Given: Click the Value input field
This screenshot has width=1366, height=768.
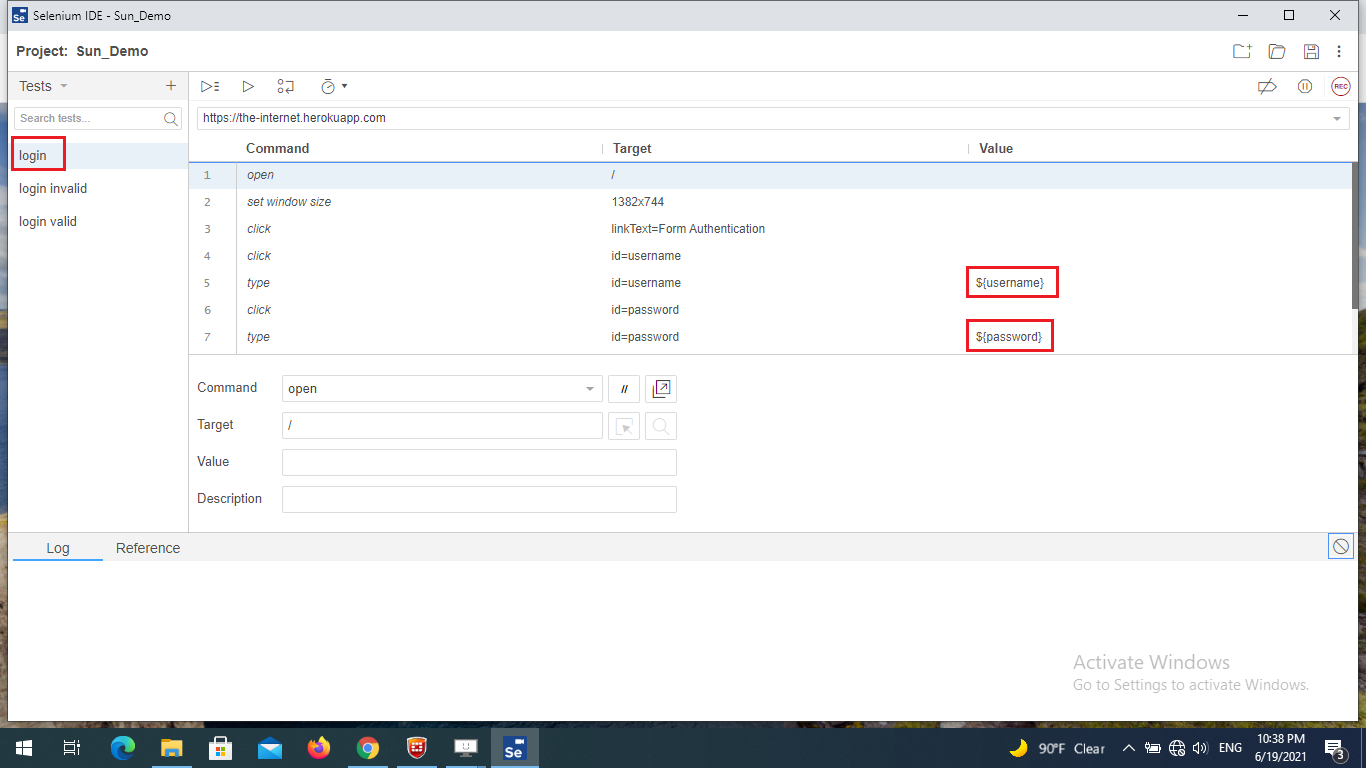Looking at the screenshot, I should point(479,462).
